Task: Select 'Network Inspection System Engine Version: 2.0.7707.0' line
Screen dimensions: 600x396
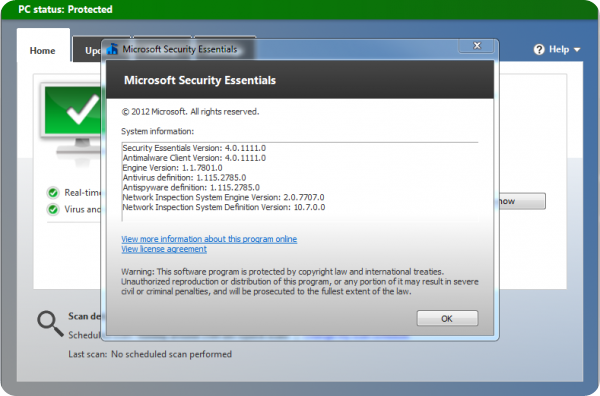Action: tap(223, 197)
